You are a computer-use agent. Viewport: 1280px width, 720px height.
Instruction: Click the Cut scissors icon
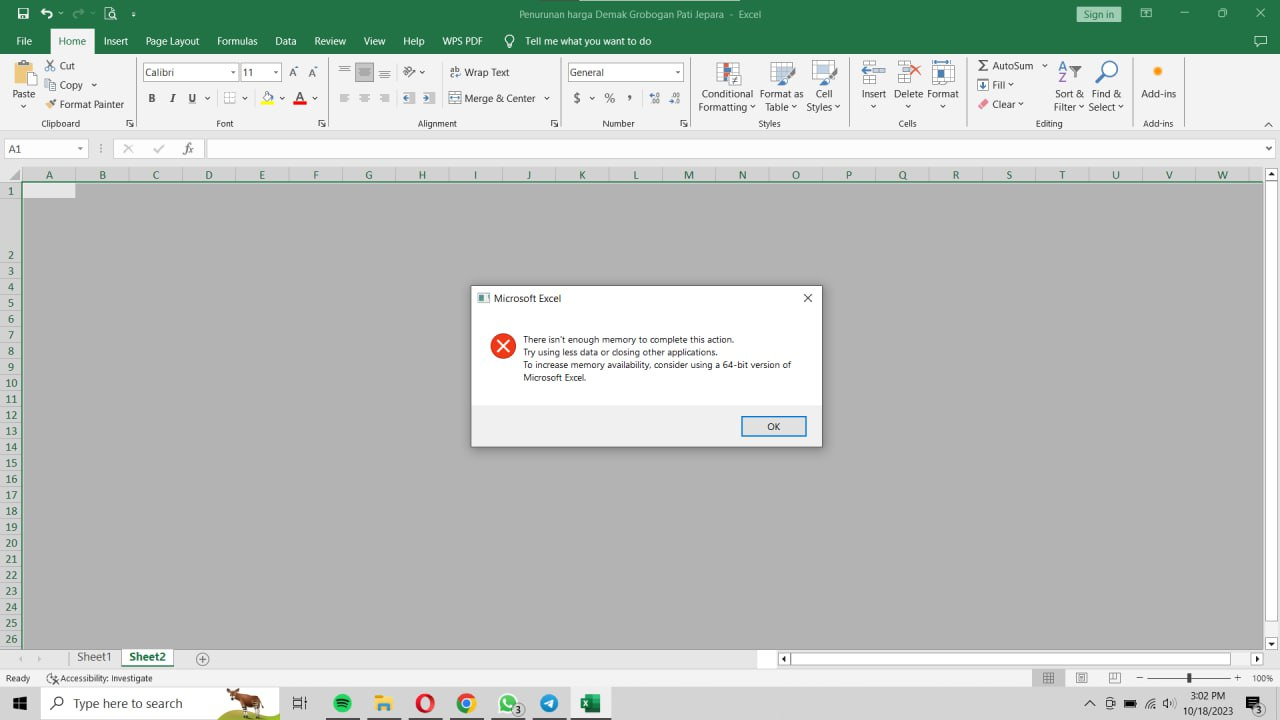tap(51, 66)
